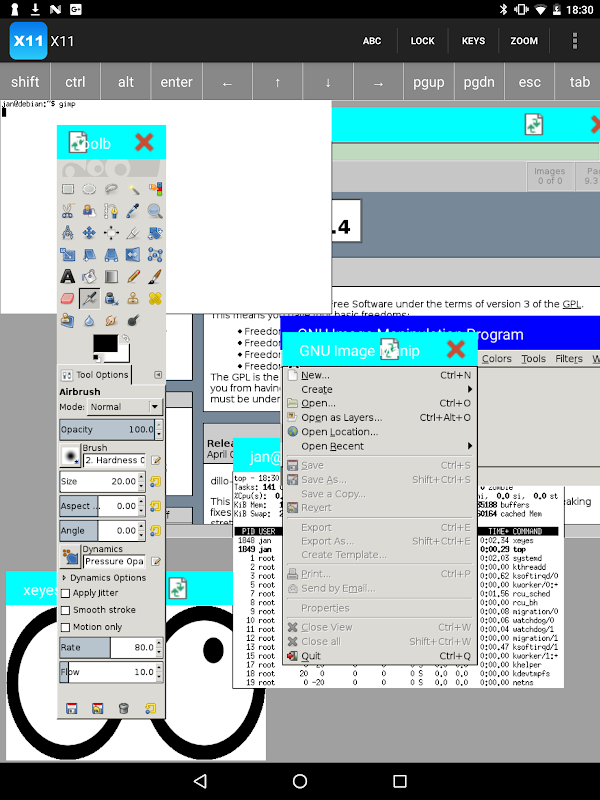Select the Blur/Sharpen droplet tool
The height and width of the screenshot is (800, 600).
89,320
